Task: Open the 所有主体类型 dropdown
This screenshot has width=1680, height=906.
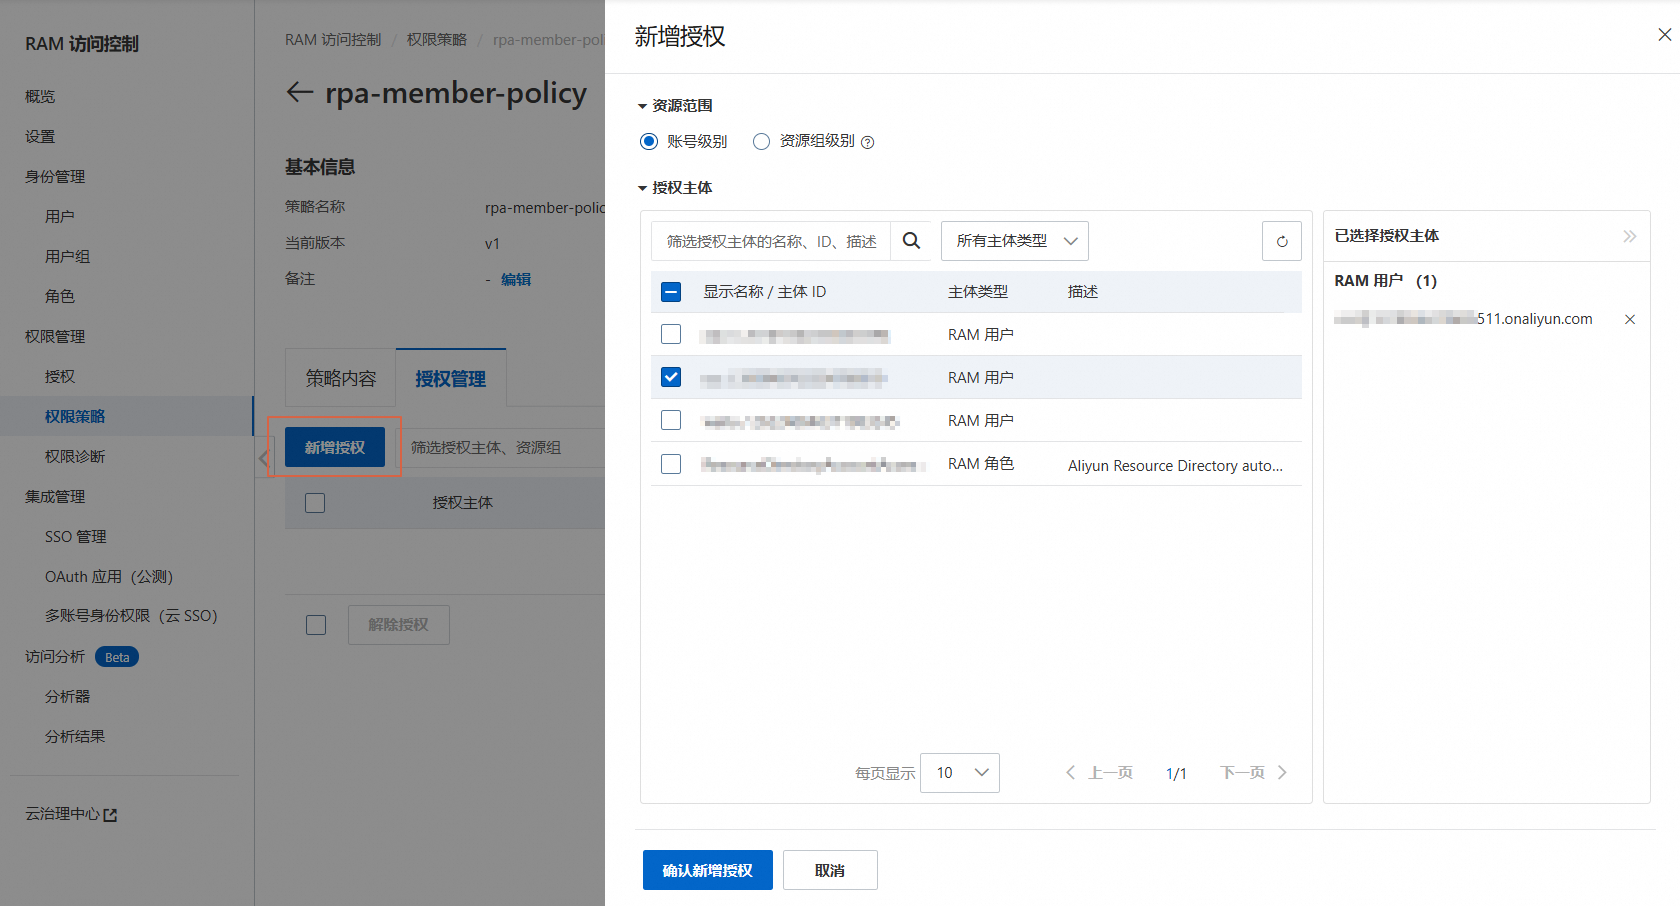Action: pyautogui.click(x=1014, y=241)
